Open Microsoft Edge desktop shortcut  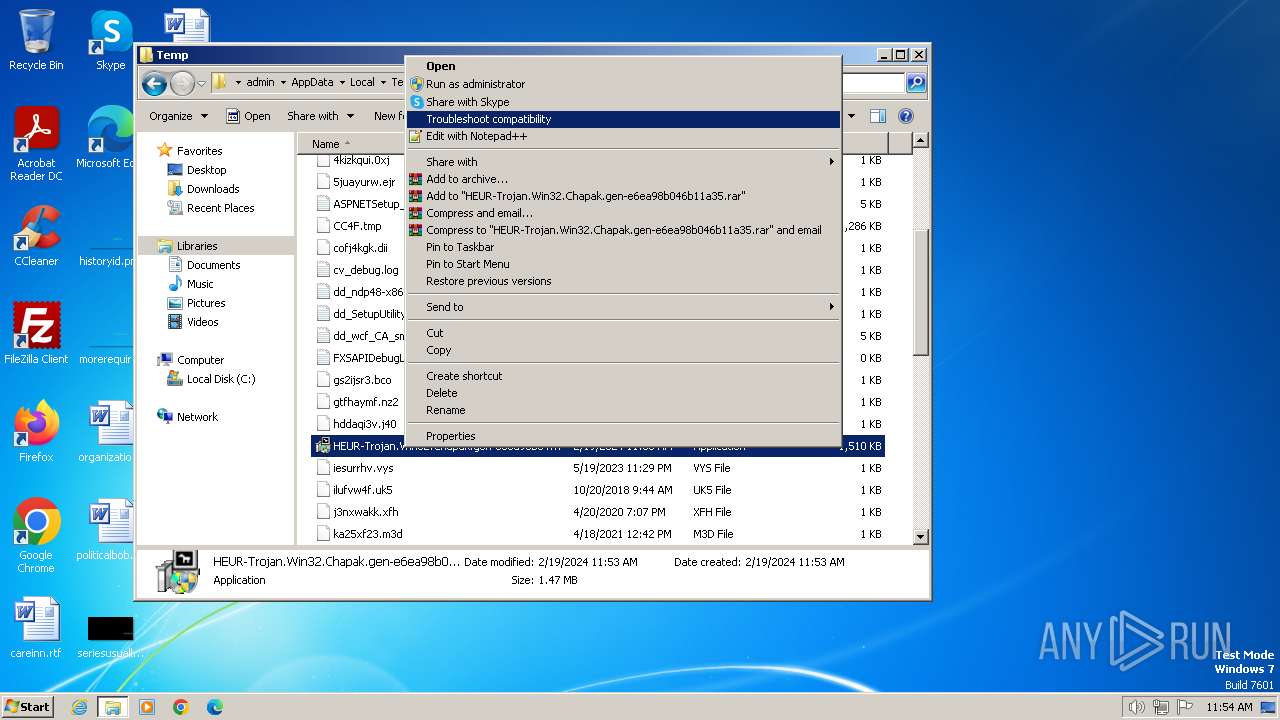click(111, 137)
